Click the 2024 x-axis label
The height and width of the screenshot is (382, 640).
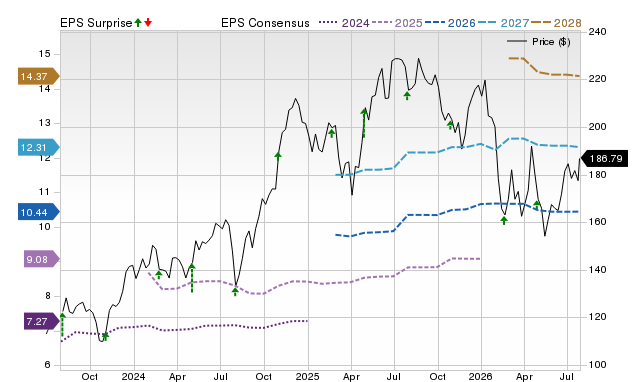click(x=133, y=376)
